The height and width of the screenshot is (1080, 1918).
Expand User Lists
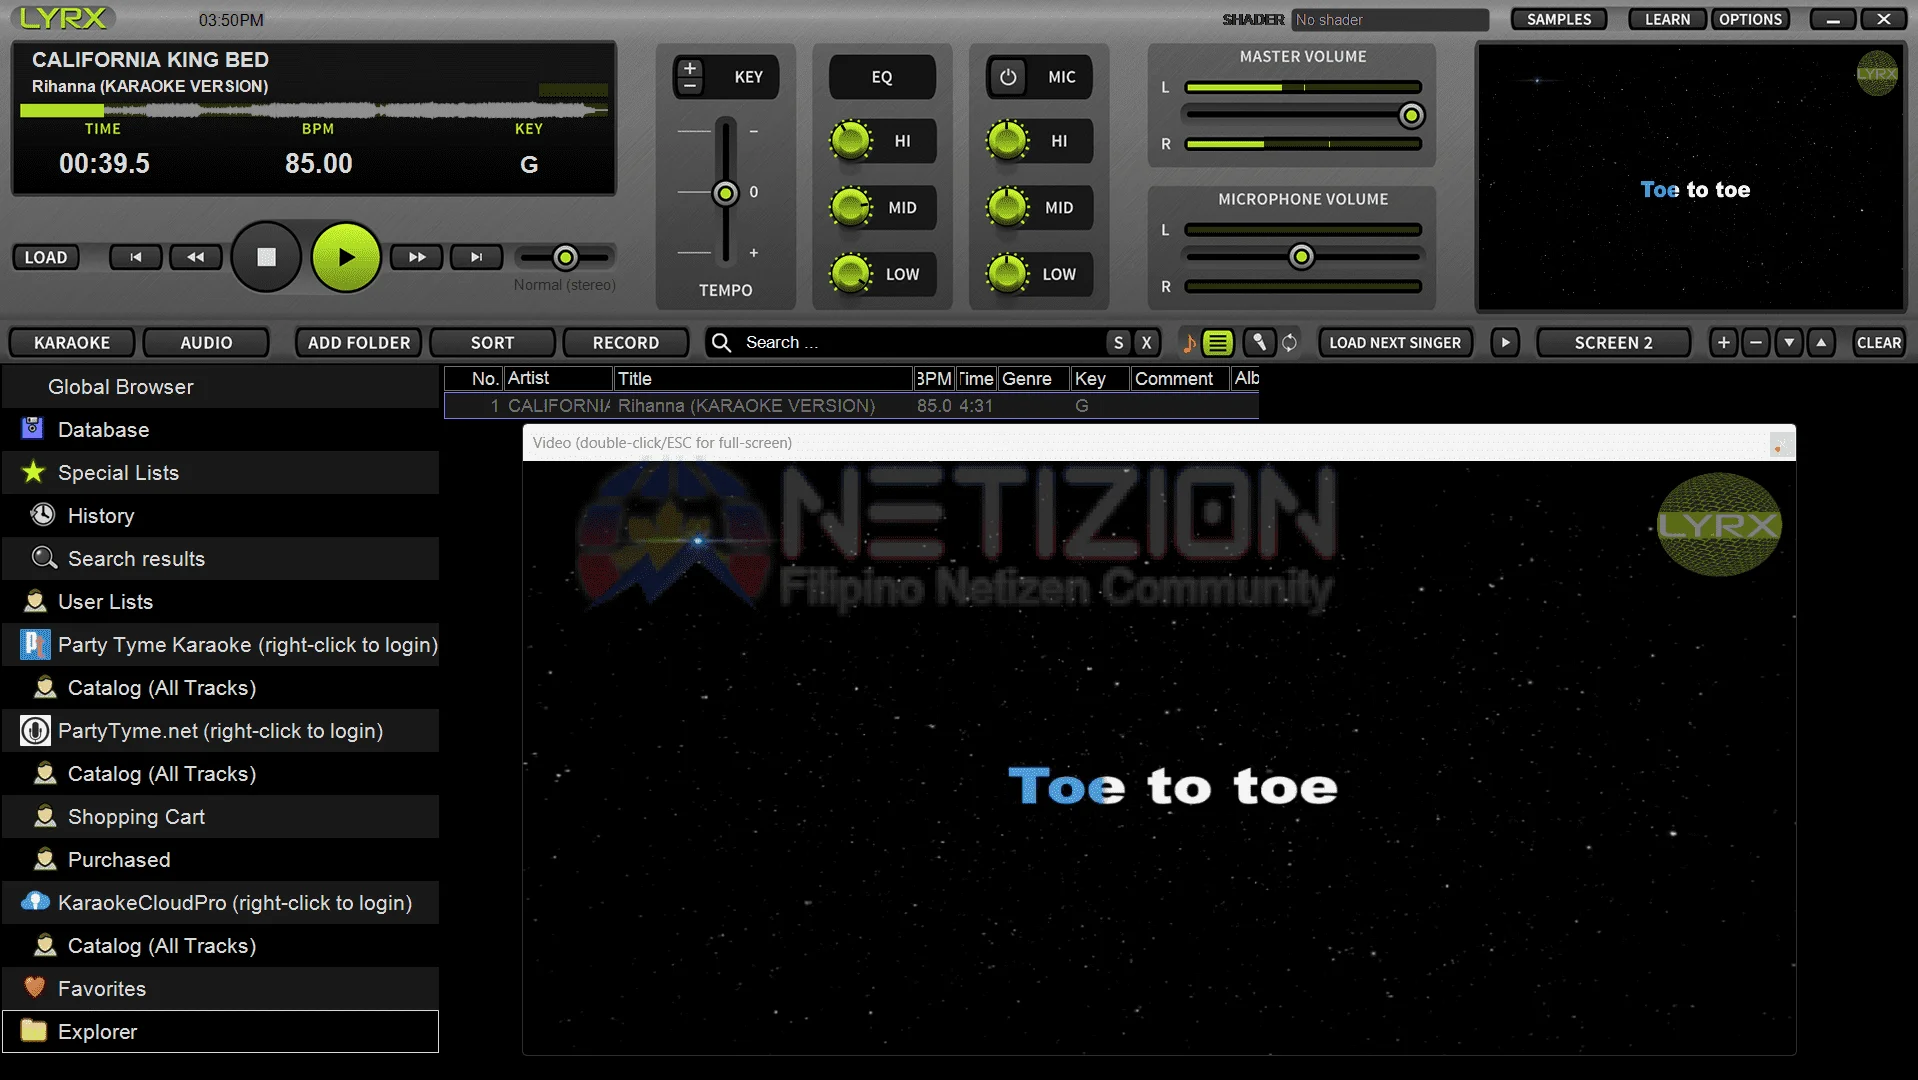(220, 602)
